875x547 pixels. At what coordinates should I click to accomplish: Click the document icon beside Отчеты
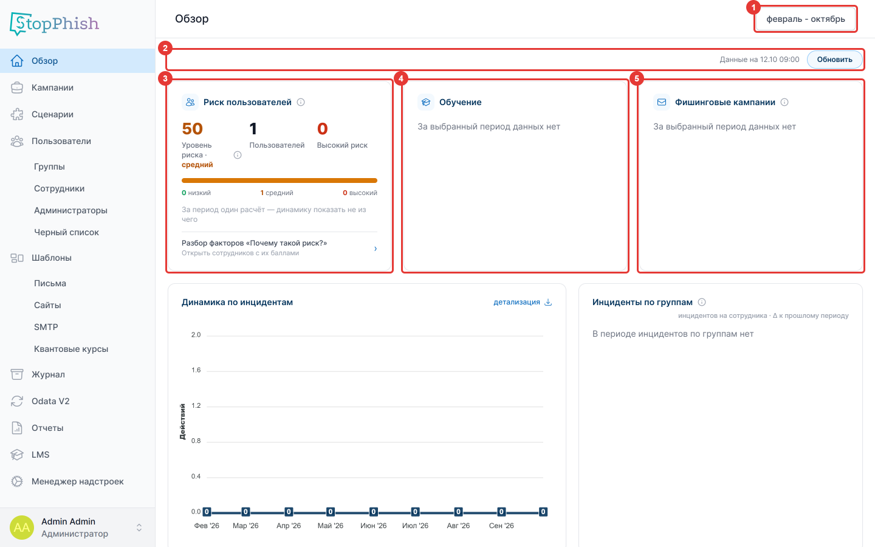point(17,428)
